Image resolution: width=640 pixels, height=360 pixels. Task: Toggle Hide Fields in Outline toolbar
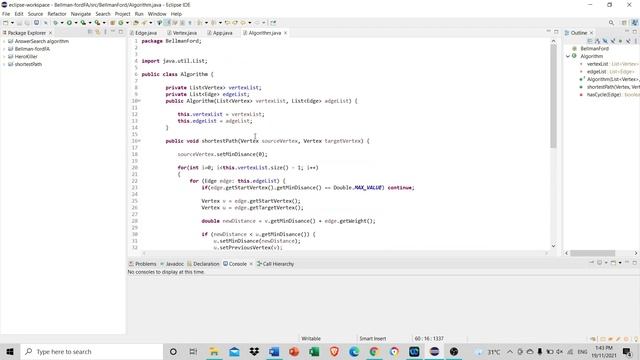(605, 41)
